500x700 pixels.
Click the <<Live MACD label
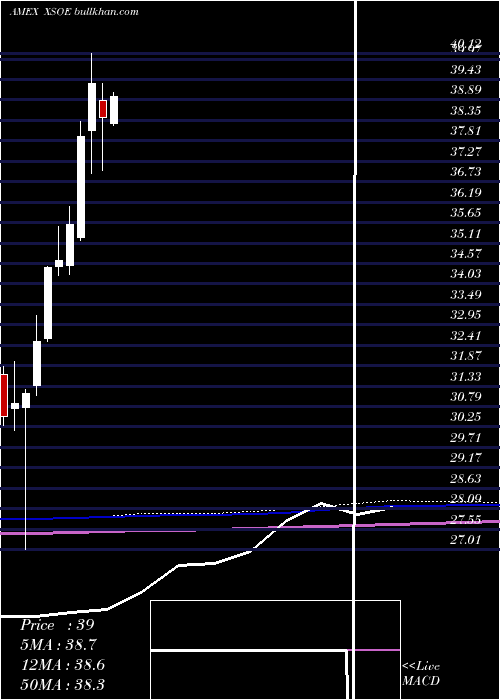(421, 674)
